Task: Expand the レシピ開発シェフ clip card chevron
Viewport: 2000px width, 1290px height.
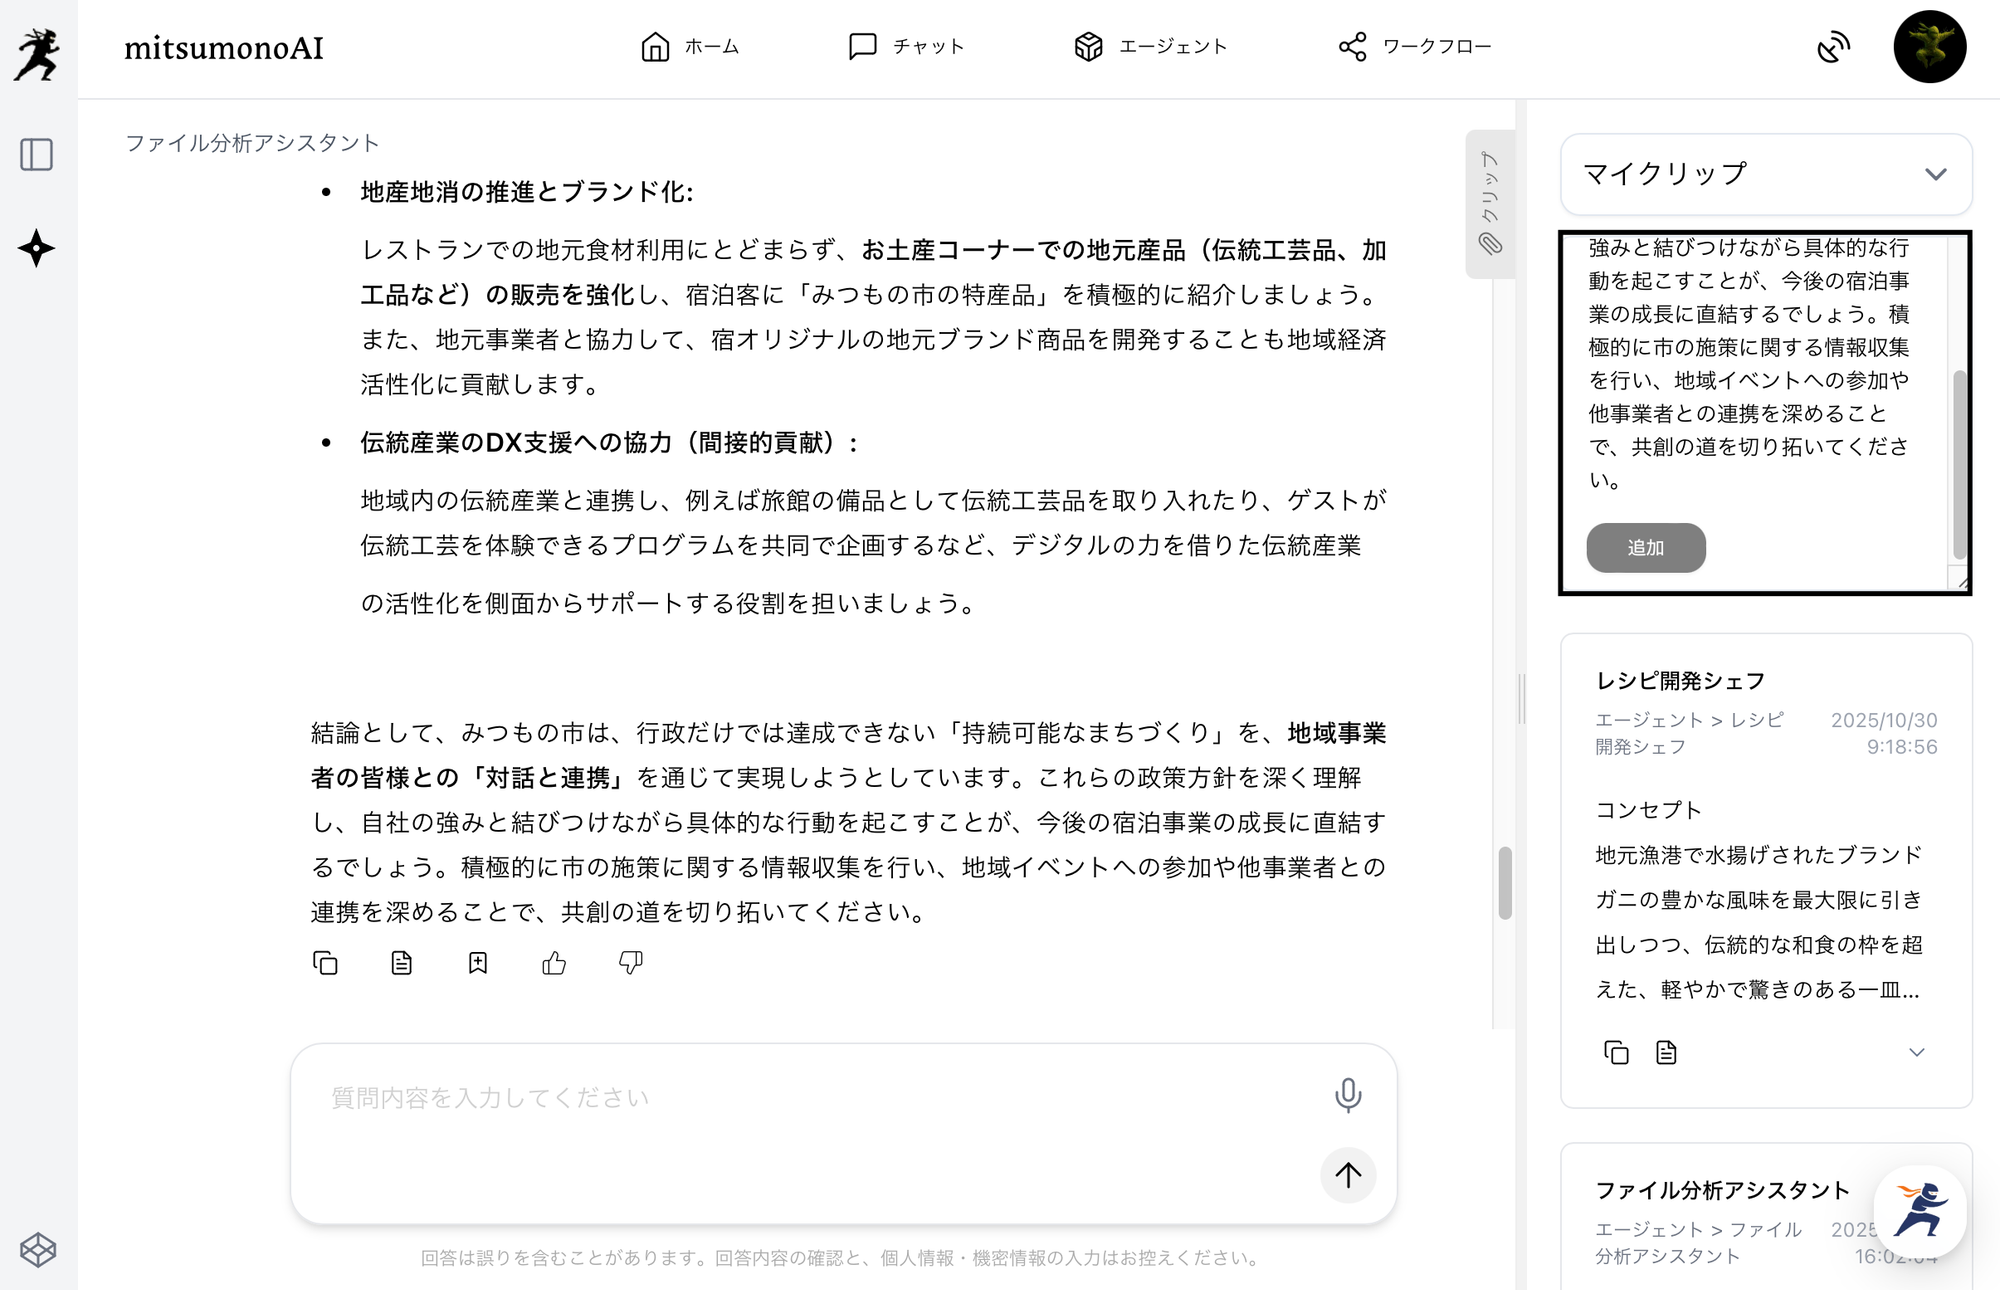Action: [1916, 1052]
